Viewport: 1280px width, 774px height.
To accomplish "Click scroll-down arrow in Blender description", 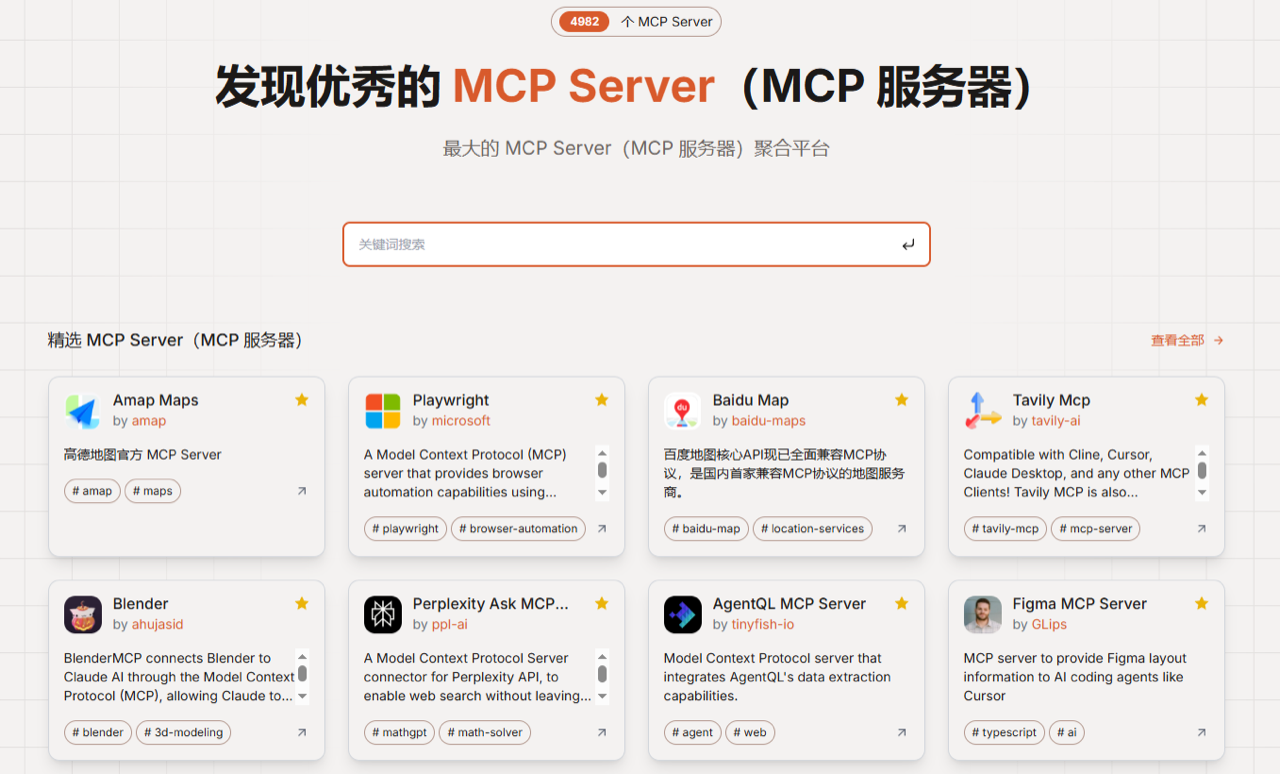I will tap(302, 697).
